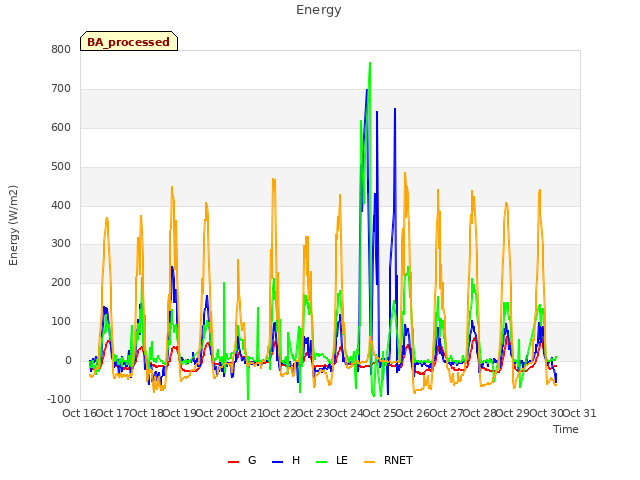This screenshot has height=480, width=640.
Task: Click the red G legend color marker
Action: coord(233,462)
